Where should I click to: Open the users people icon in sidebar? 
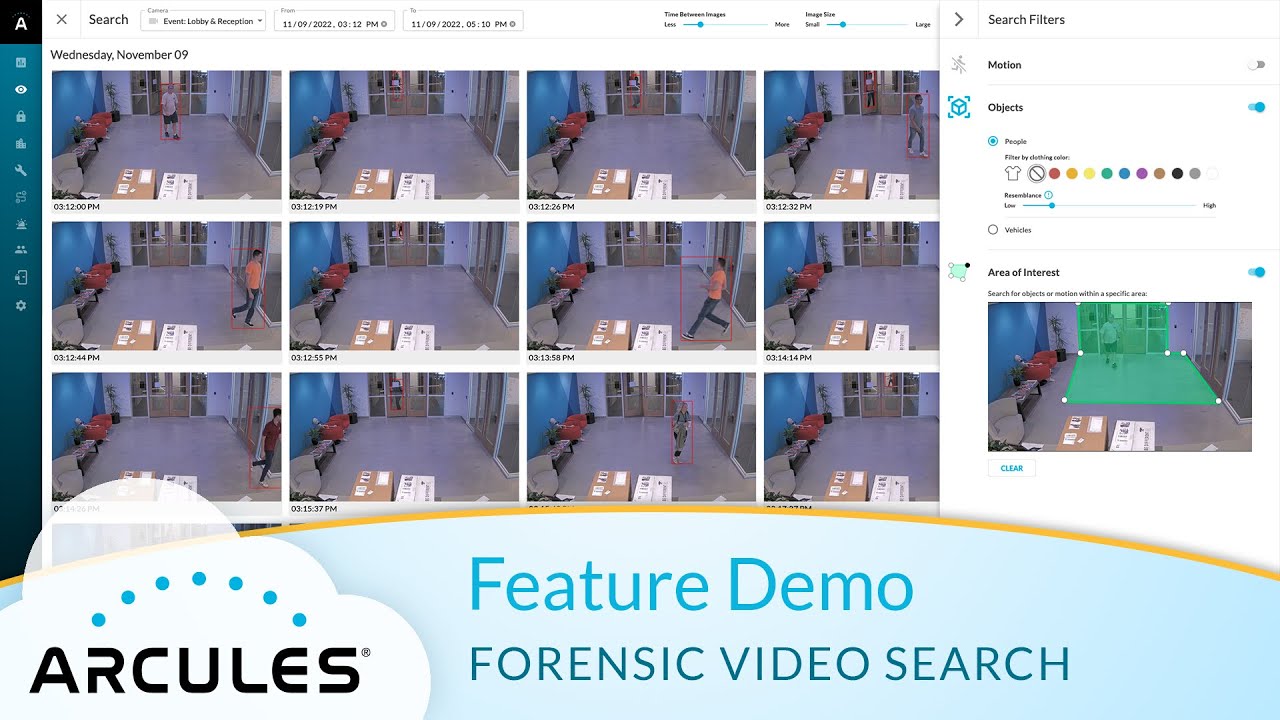click(x=21, y=250)
